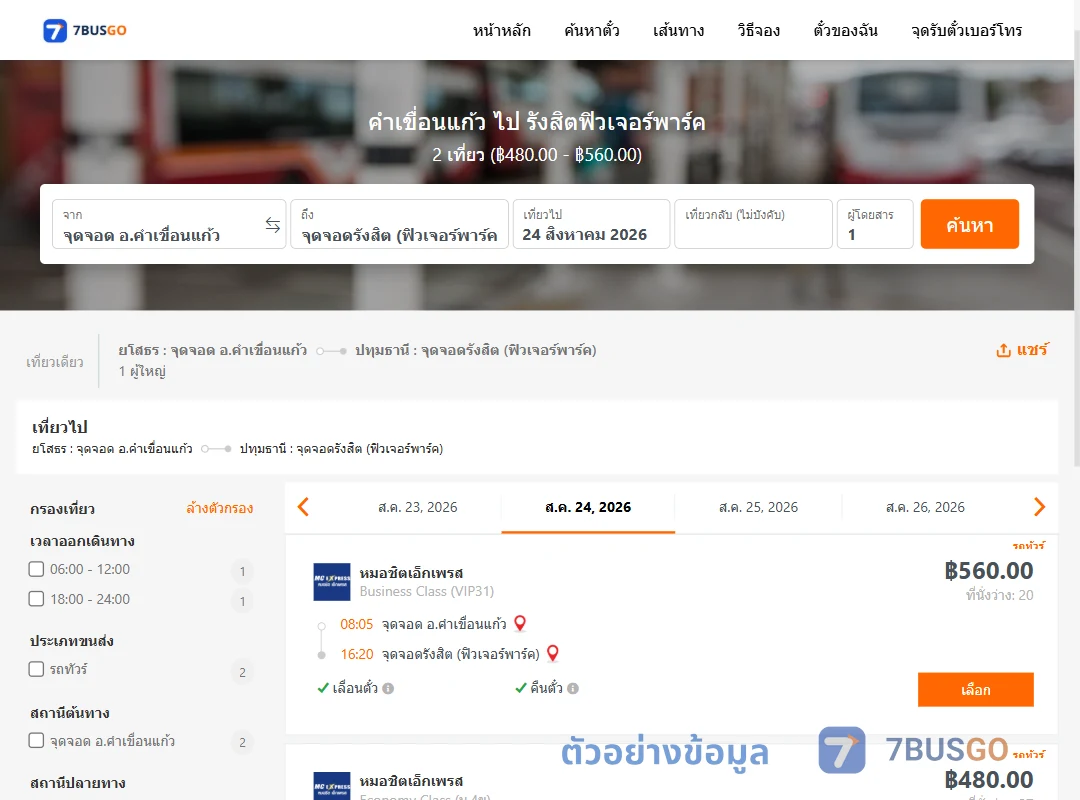Go to previous dates arrow
1080x800 pixels.
(x=303, y=507)
